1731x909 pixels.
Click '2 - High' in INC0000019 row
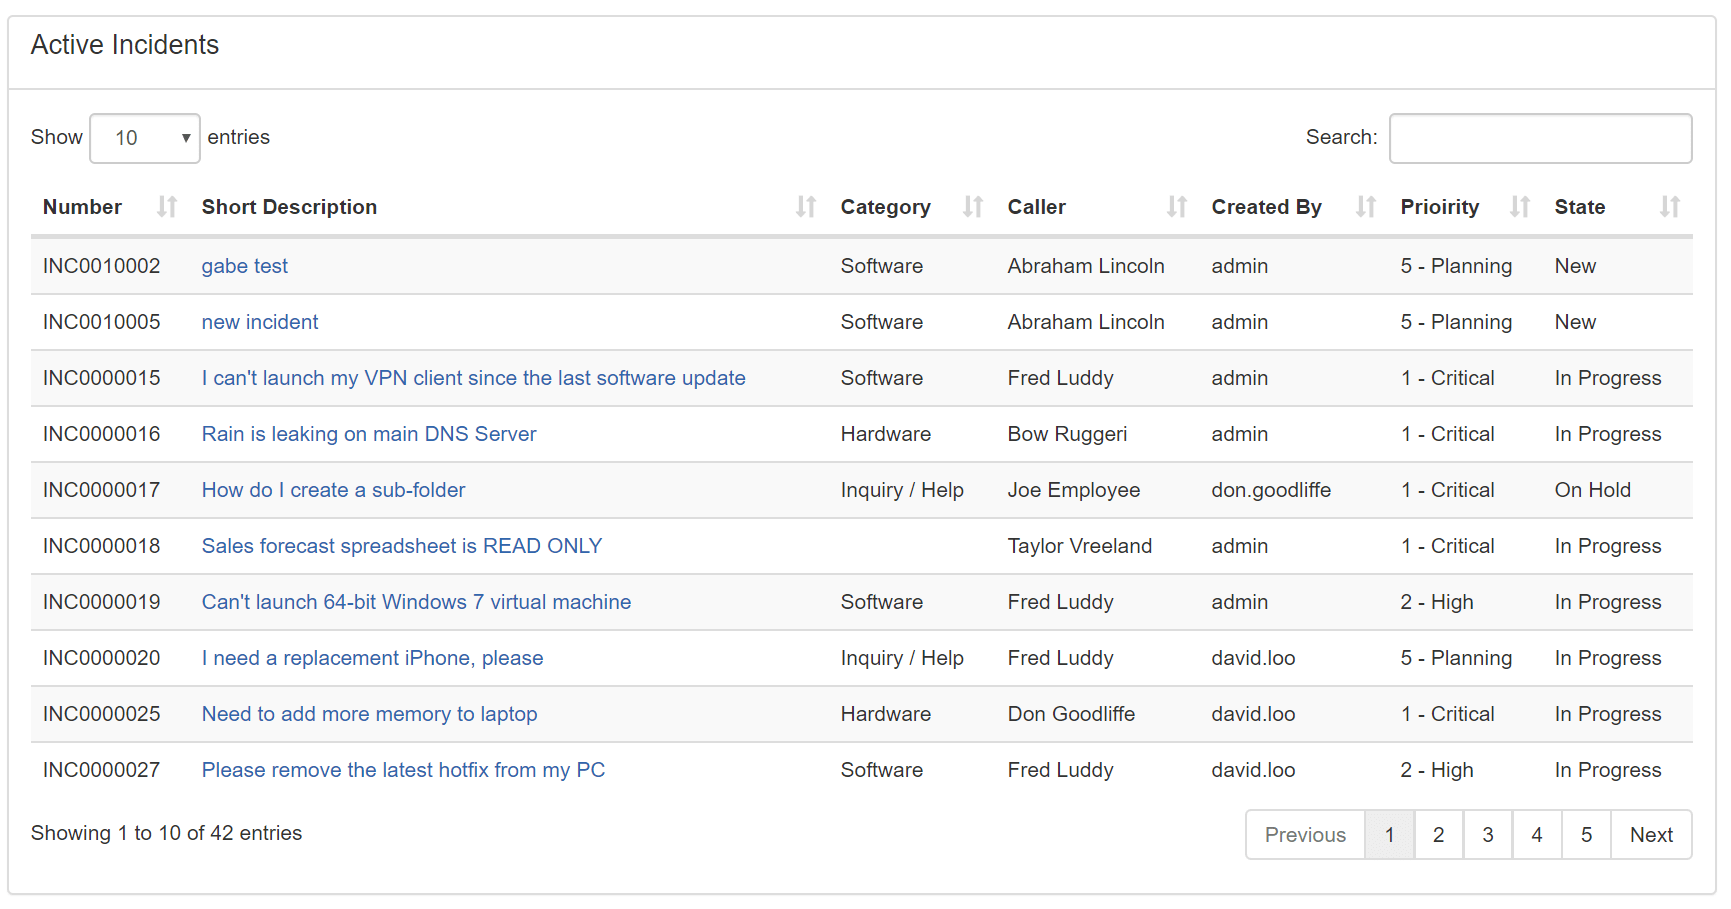coord(1437,602)
